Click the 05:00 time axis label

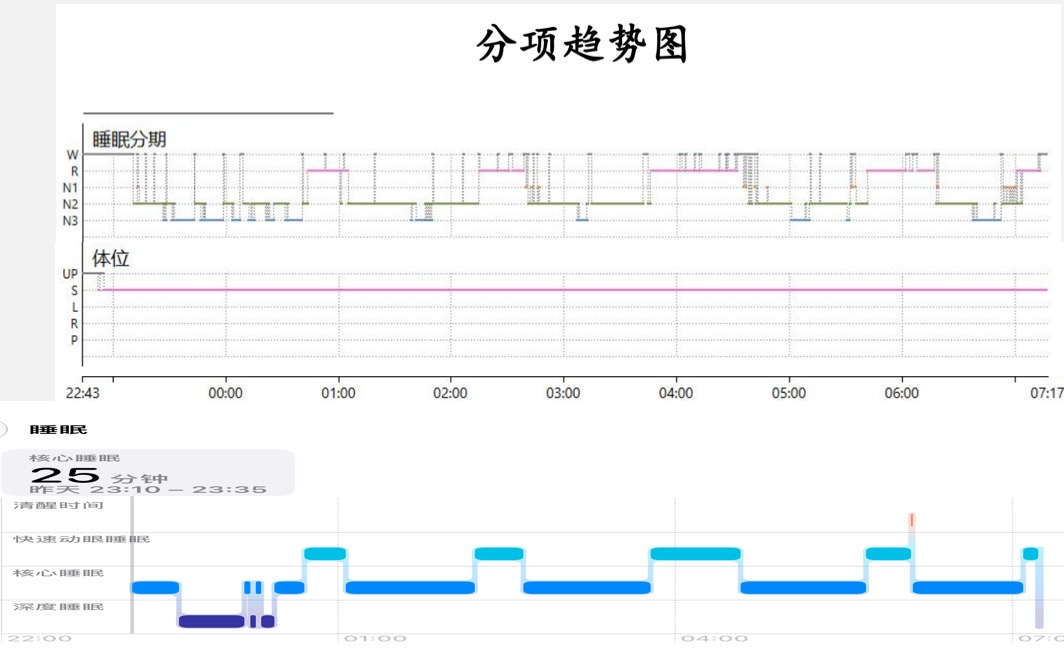pyautogui.click(x=788, y=393)
